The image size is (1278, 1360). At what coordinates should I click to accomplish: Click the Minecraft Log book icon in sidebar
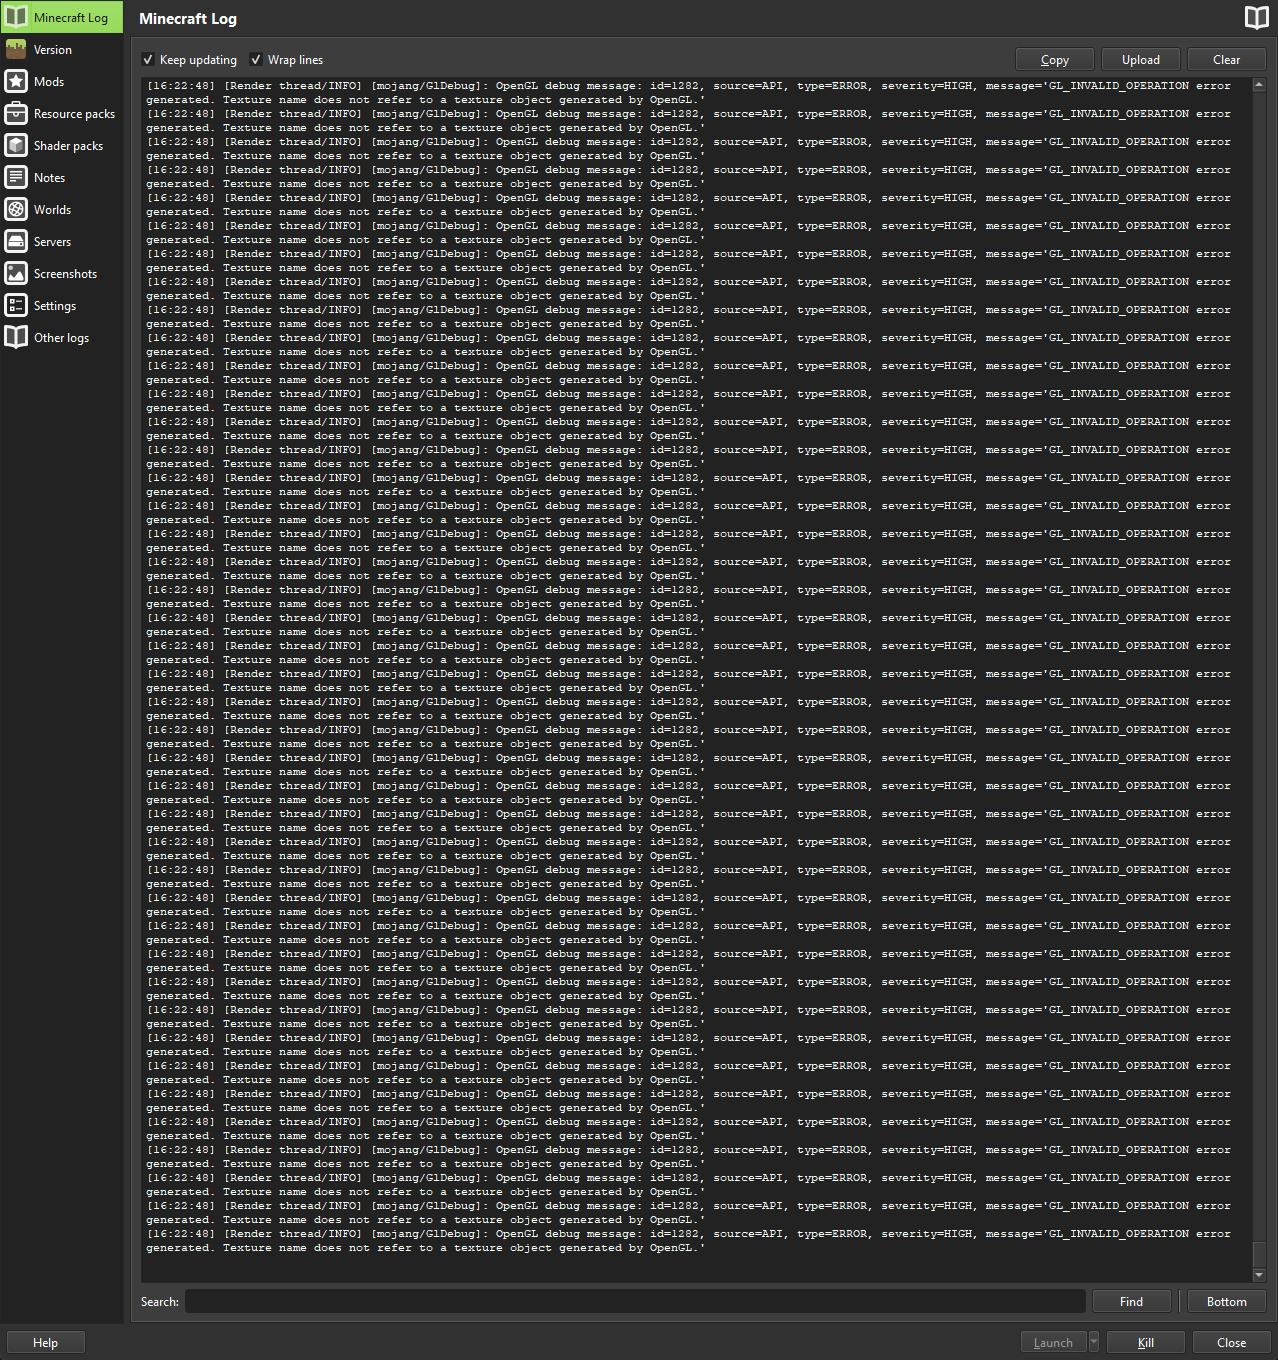point(16,17)
